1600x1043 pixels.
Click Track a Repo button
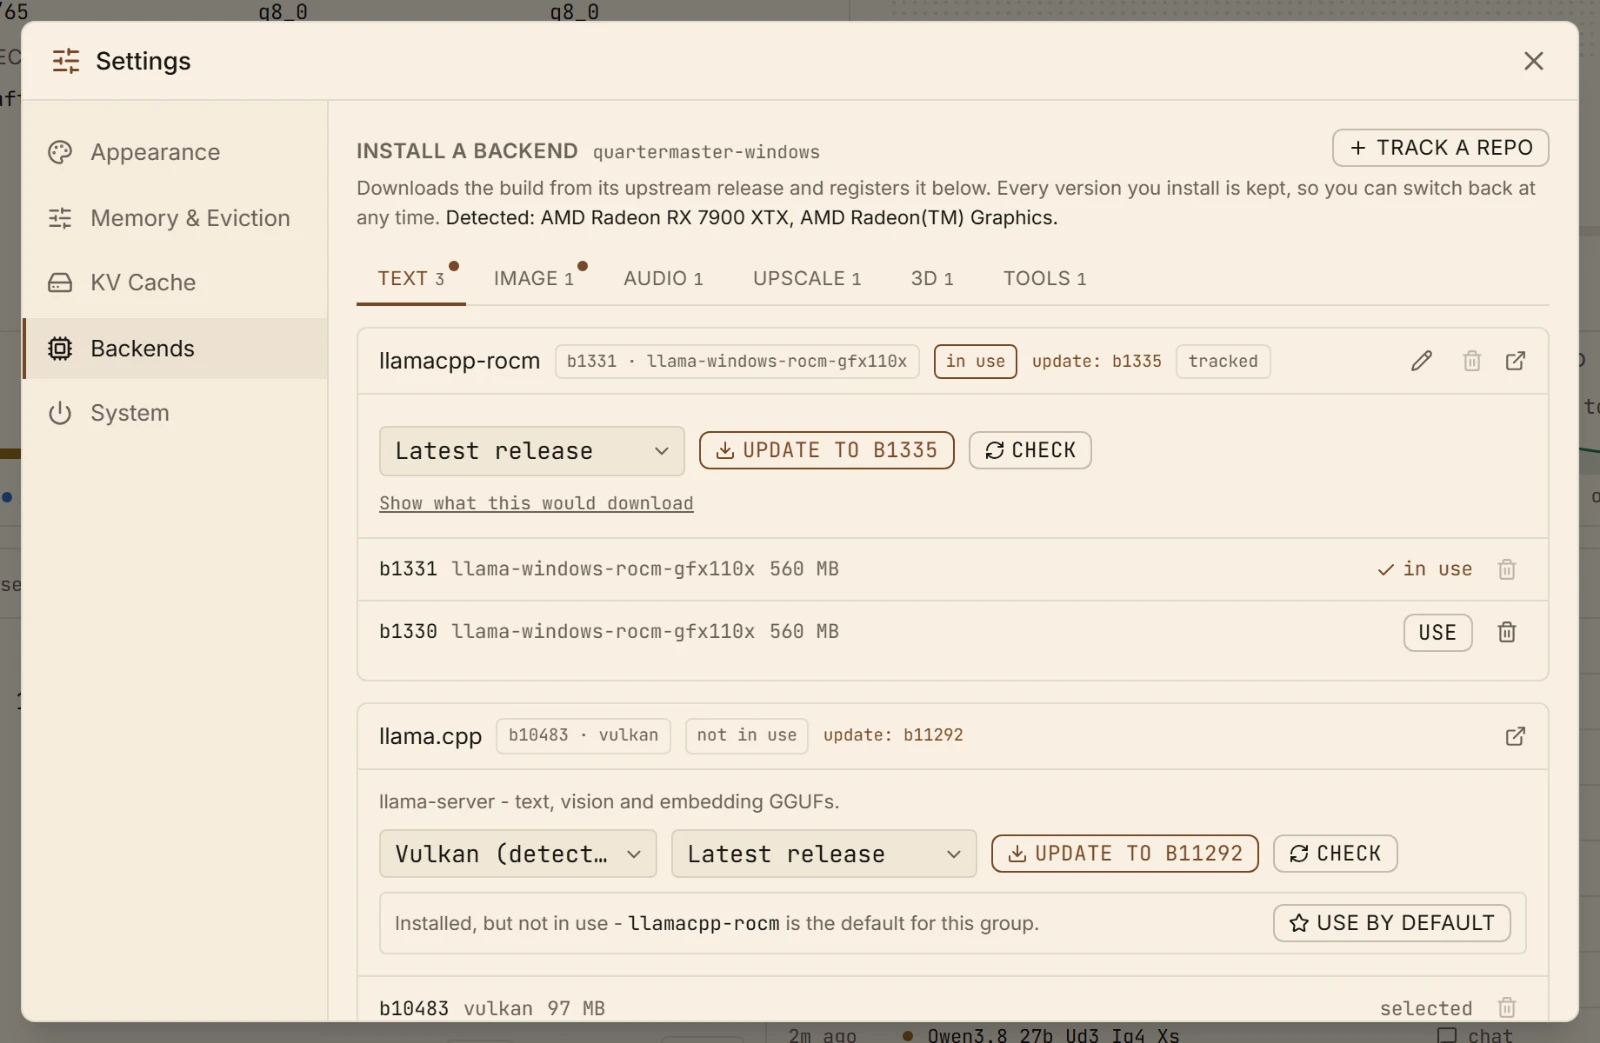pos(1440,148)
